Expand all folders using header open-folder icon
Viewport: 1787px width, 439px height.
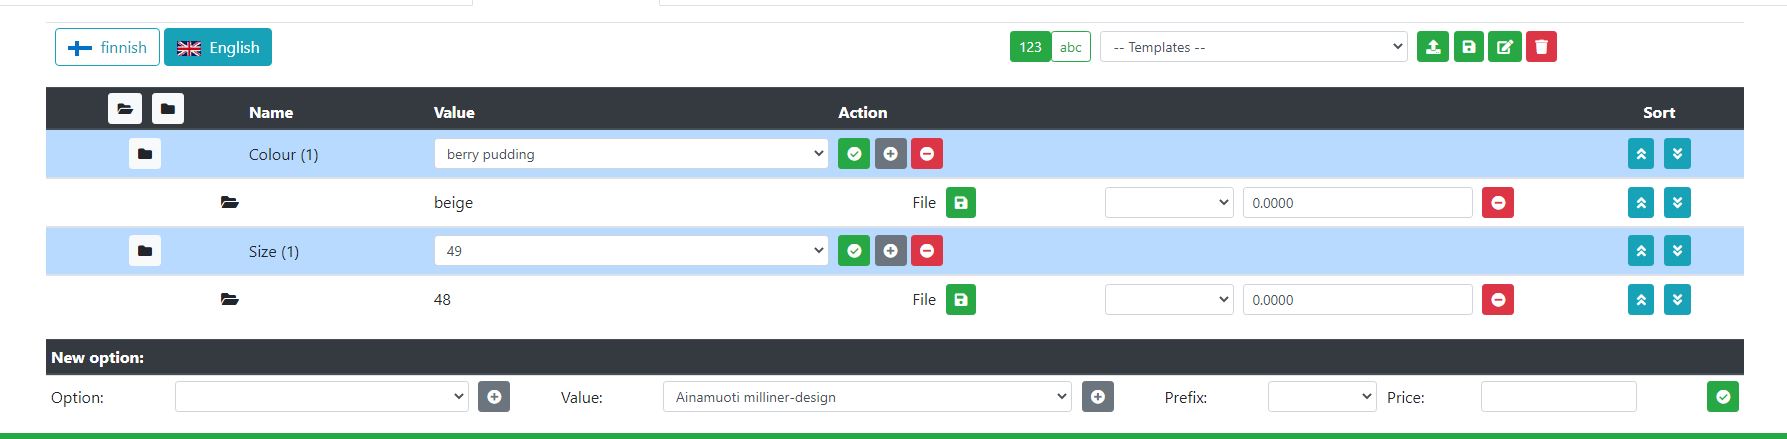pos(124,108)
